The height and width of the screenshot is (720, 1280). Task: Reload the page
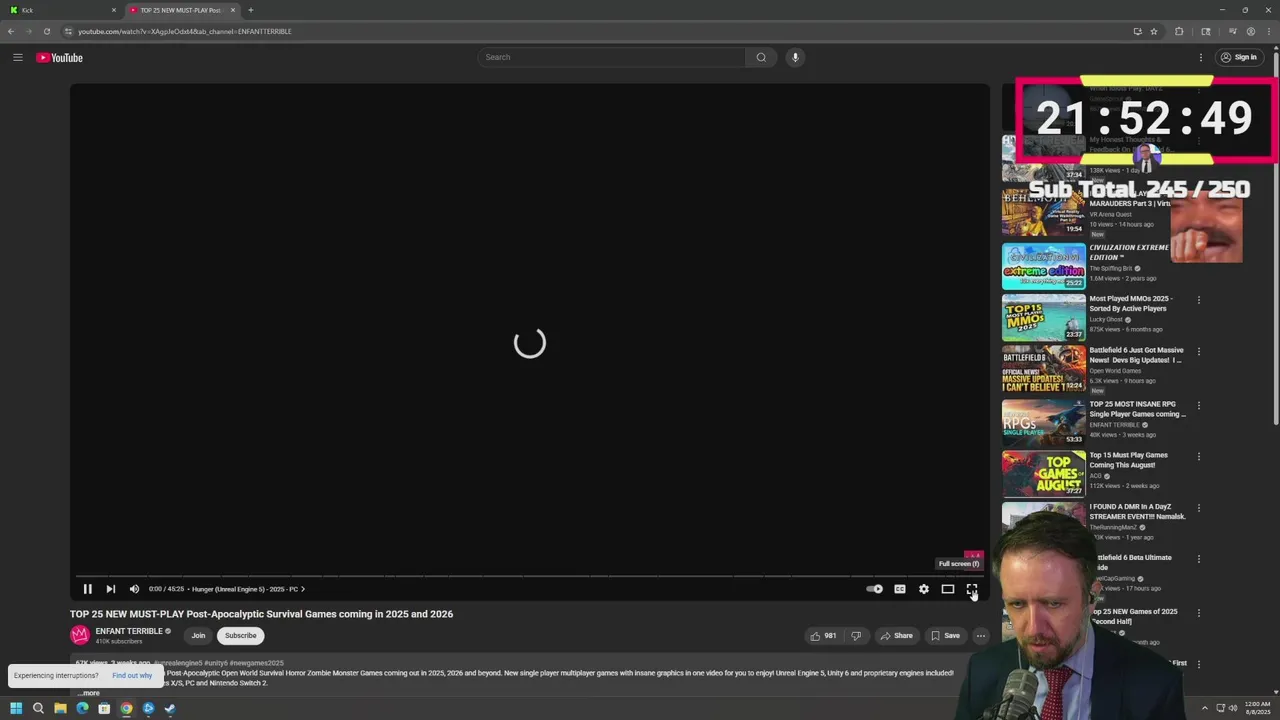point(46,31)
